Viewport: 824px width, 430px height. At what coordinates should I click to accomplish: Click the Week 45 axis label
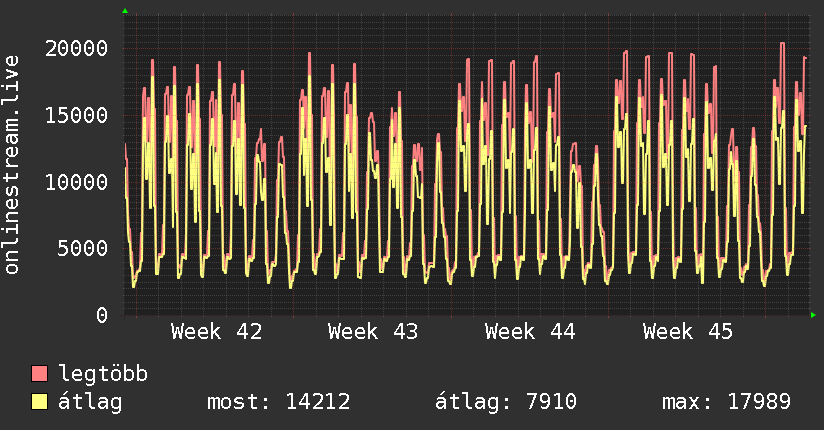coord(687,332)
